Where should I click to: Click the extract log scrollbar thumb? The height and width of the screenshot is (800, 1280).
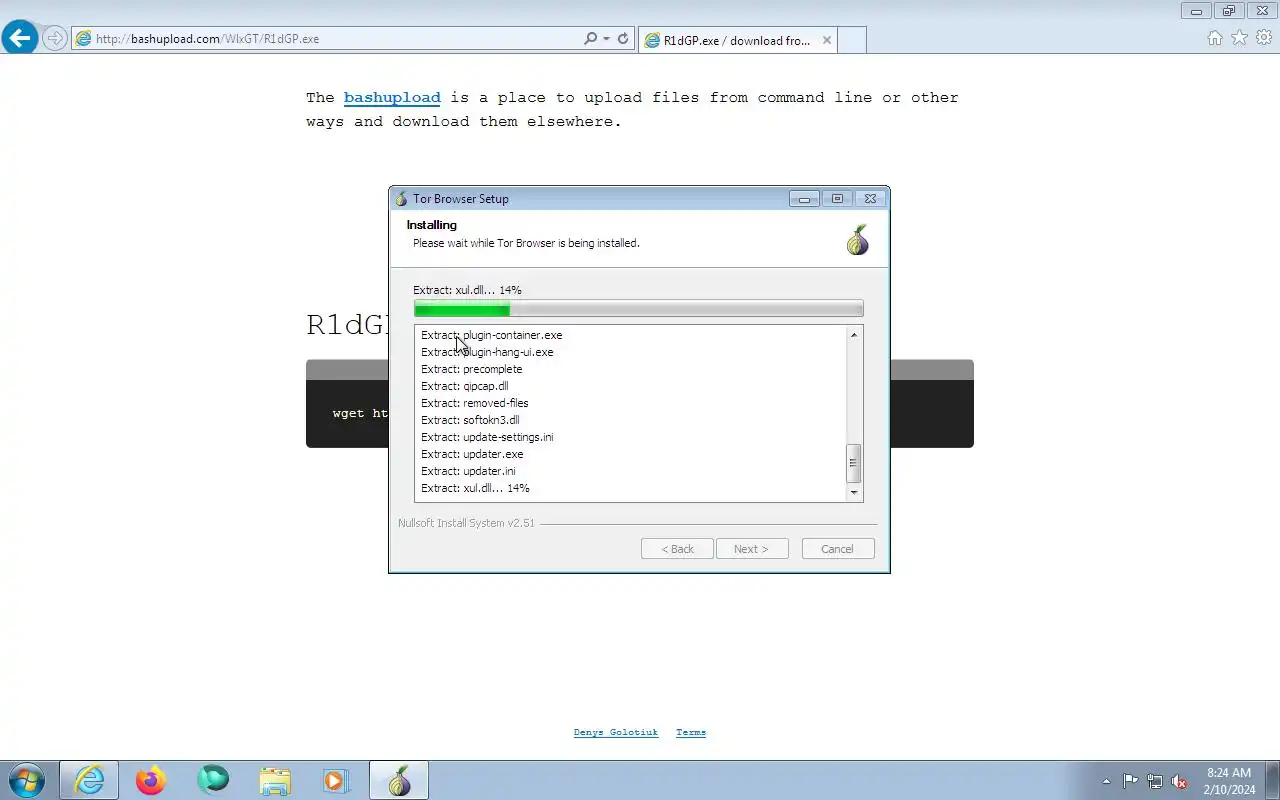[x=854, y=463]
